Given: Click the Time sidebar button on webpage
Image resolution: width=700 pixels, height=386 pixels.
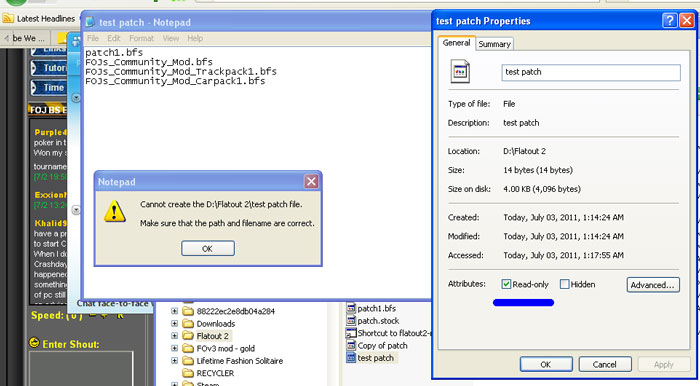Looking at the screenshot, I should tap(49, 87).
